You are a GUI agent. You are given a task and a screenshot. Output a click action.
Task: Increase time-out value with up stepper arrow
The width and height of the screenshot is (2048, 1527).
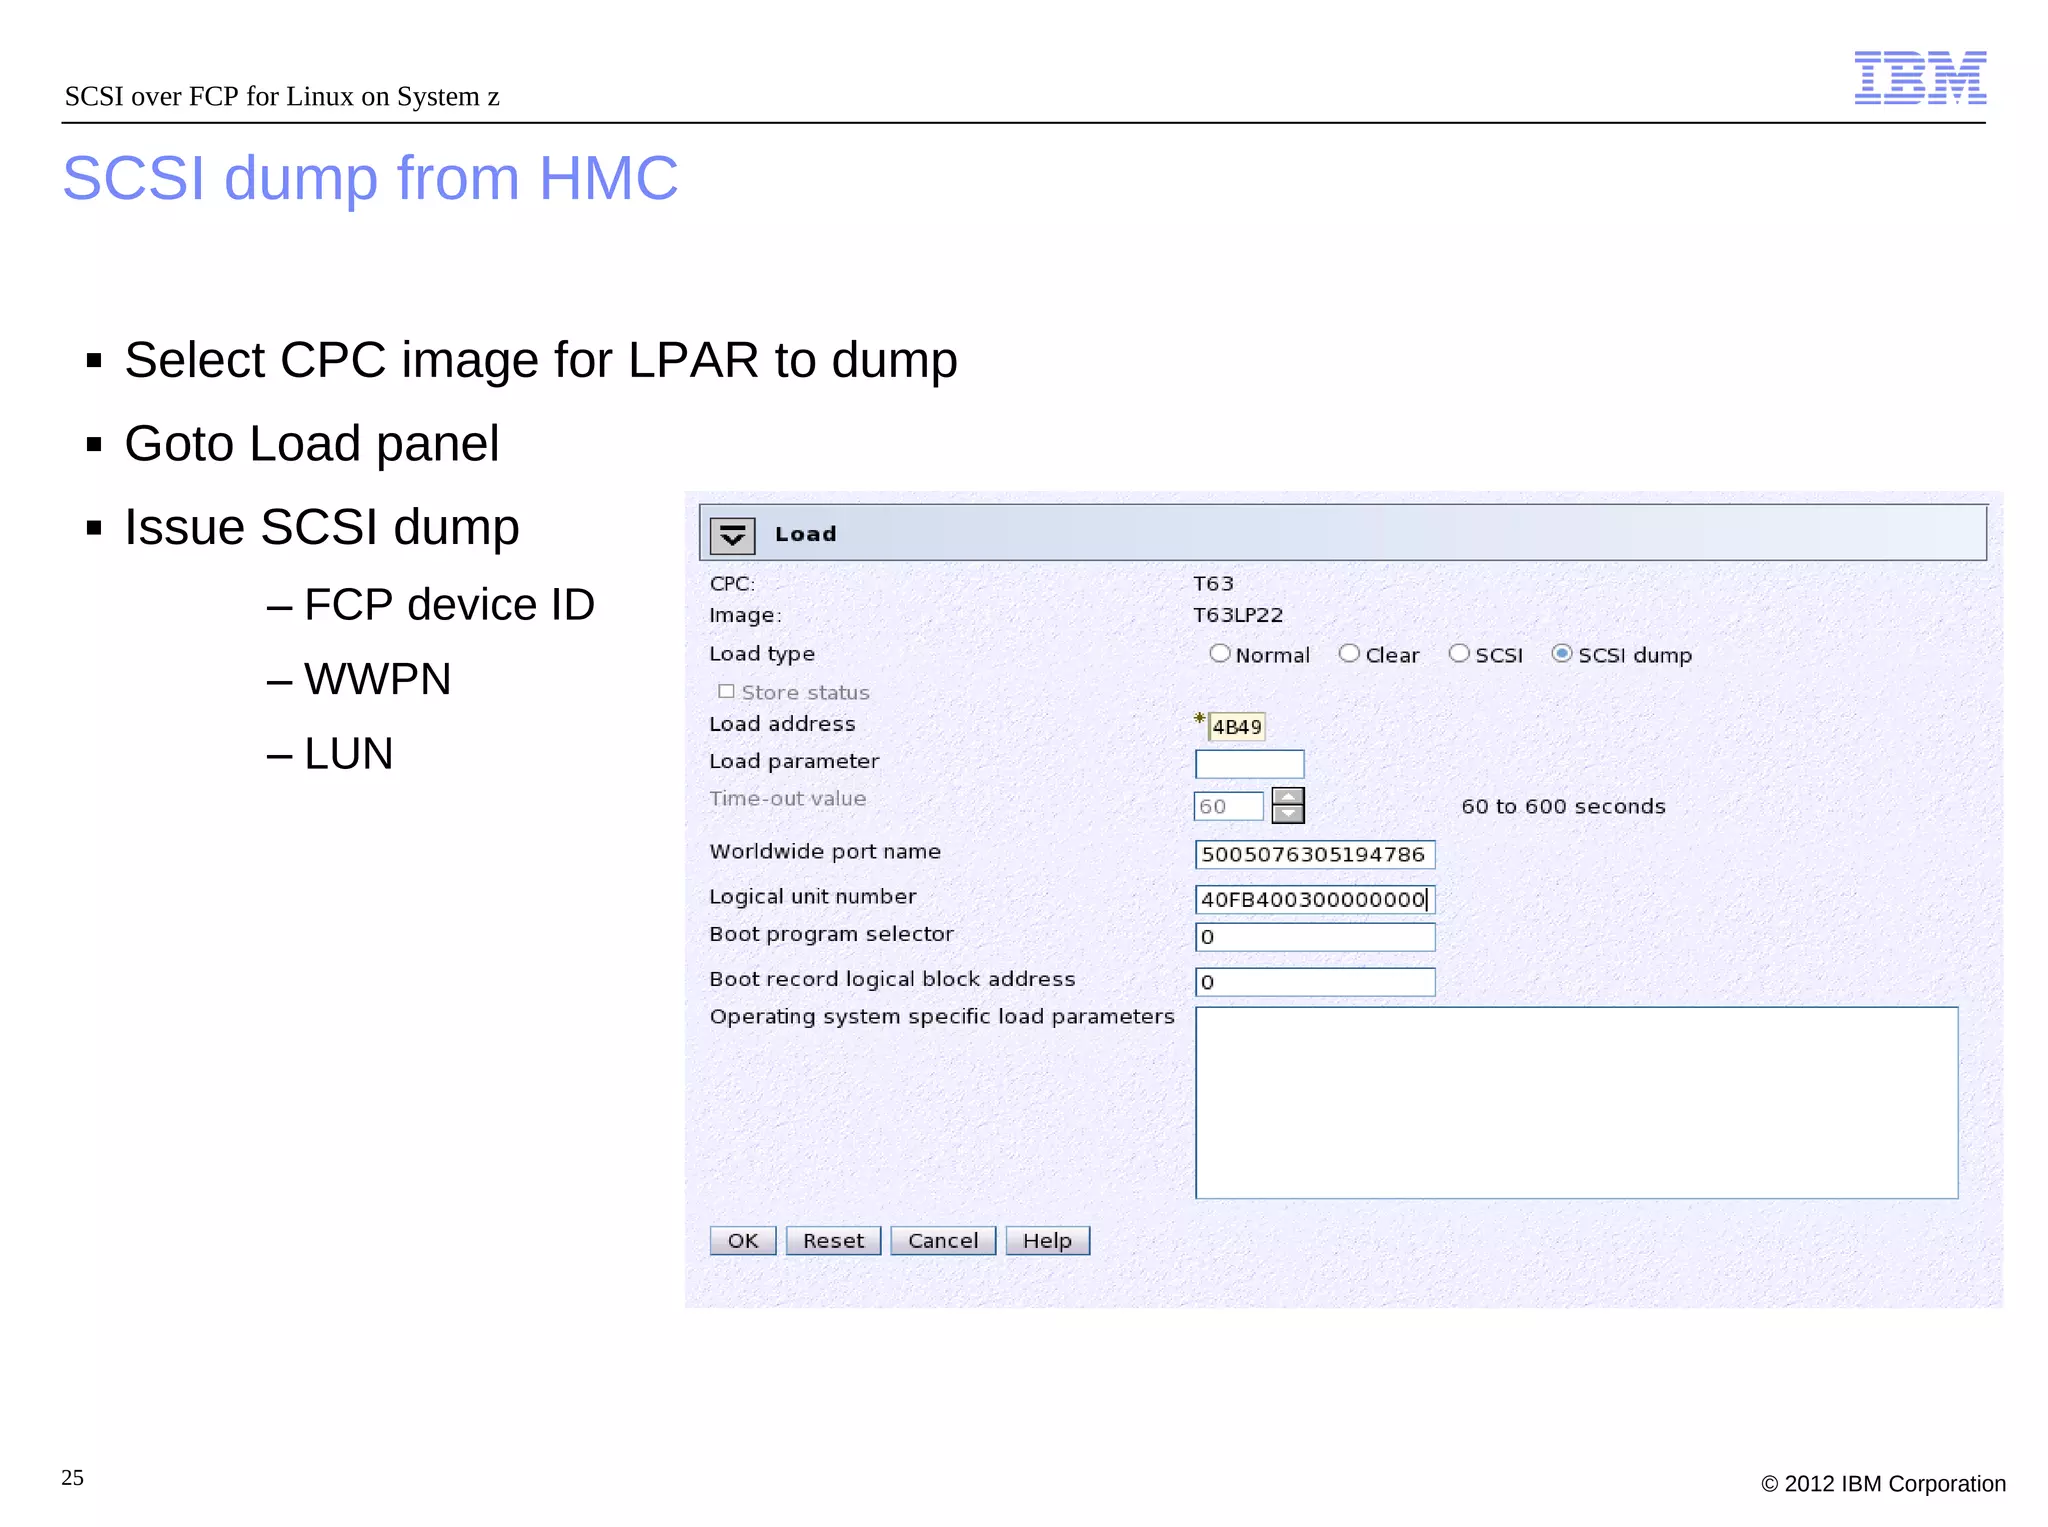[1288, 797]
